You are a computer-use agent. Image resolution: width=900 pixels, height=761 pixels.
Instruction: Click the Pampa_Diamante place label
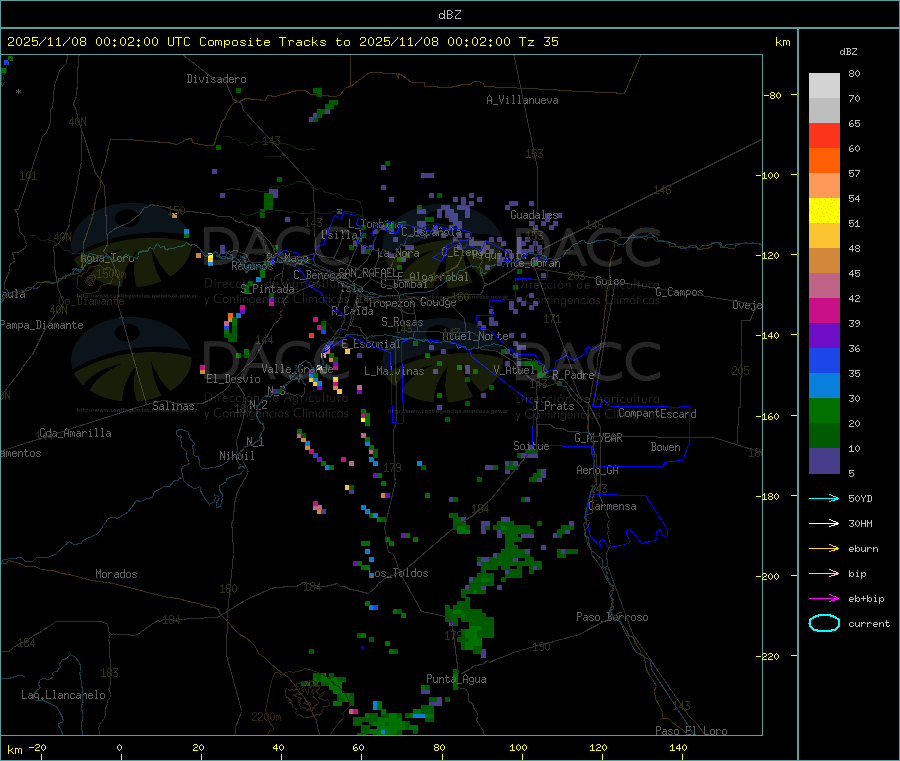pyautogui.click(x=42, y=325)
